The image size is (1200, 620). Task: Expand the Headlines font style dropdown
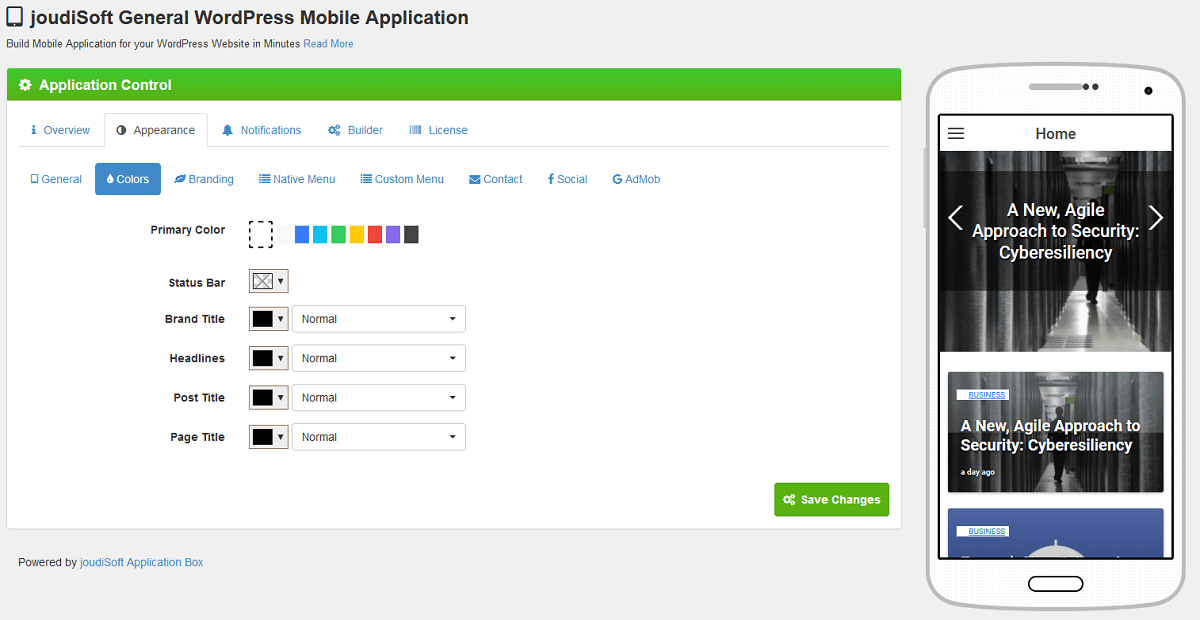tap(378, 358)
